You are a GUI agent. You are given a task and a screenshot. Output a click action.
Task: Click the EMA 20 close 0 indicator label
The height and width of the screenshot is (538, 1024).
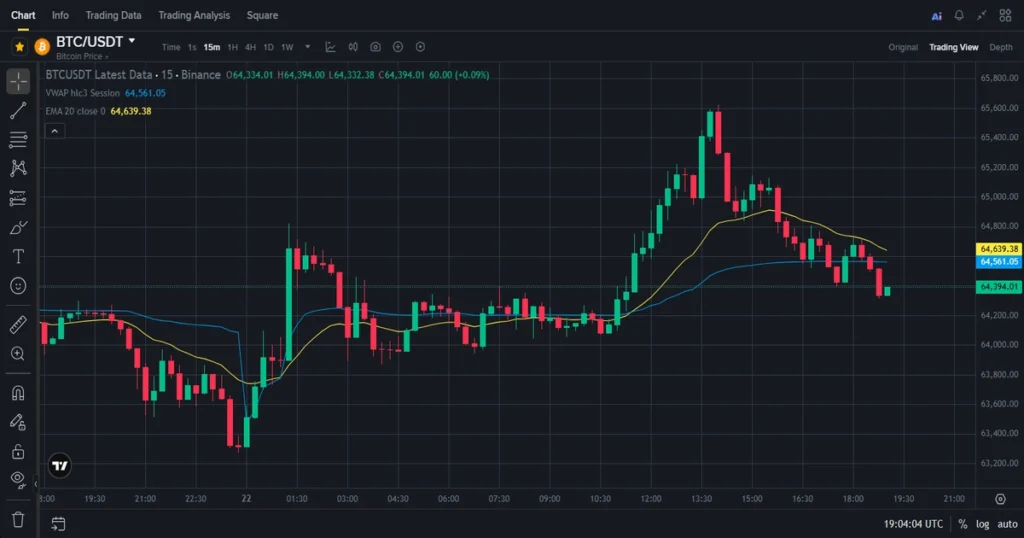[x=76, y=112]
